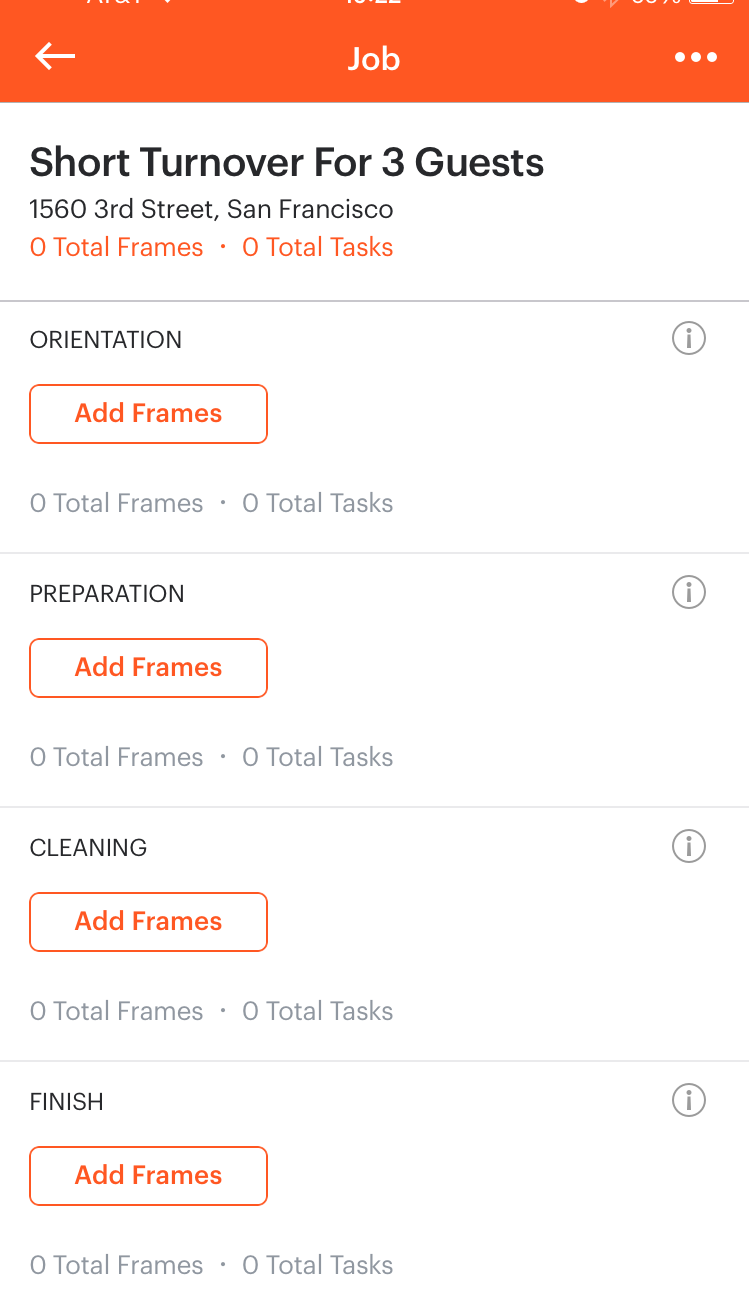Open the three-dot overflow menu

[x=695, y=57]
